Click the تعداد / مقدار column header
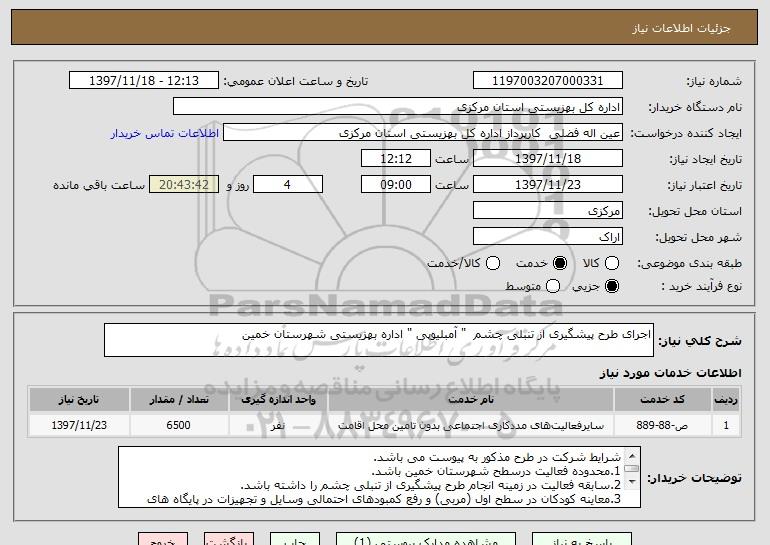This screenshot has height=545, width=770. point(179,400)
